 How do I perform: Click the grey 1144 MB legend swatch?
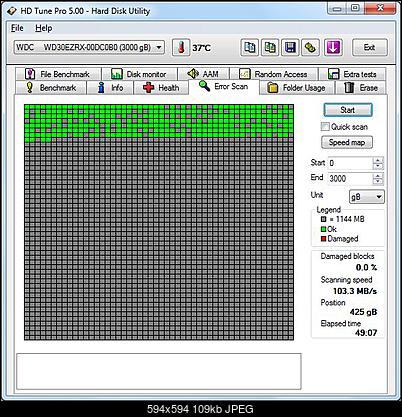coord(323,219)
